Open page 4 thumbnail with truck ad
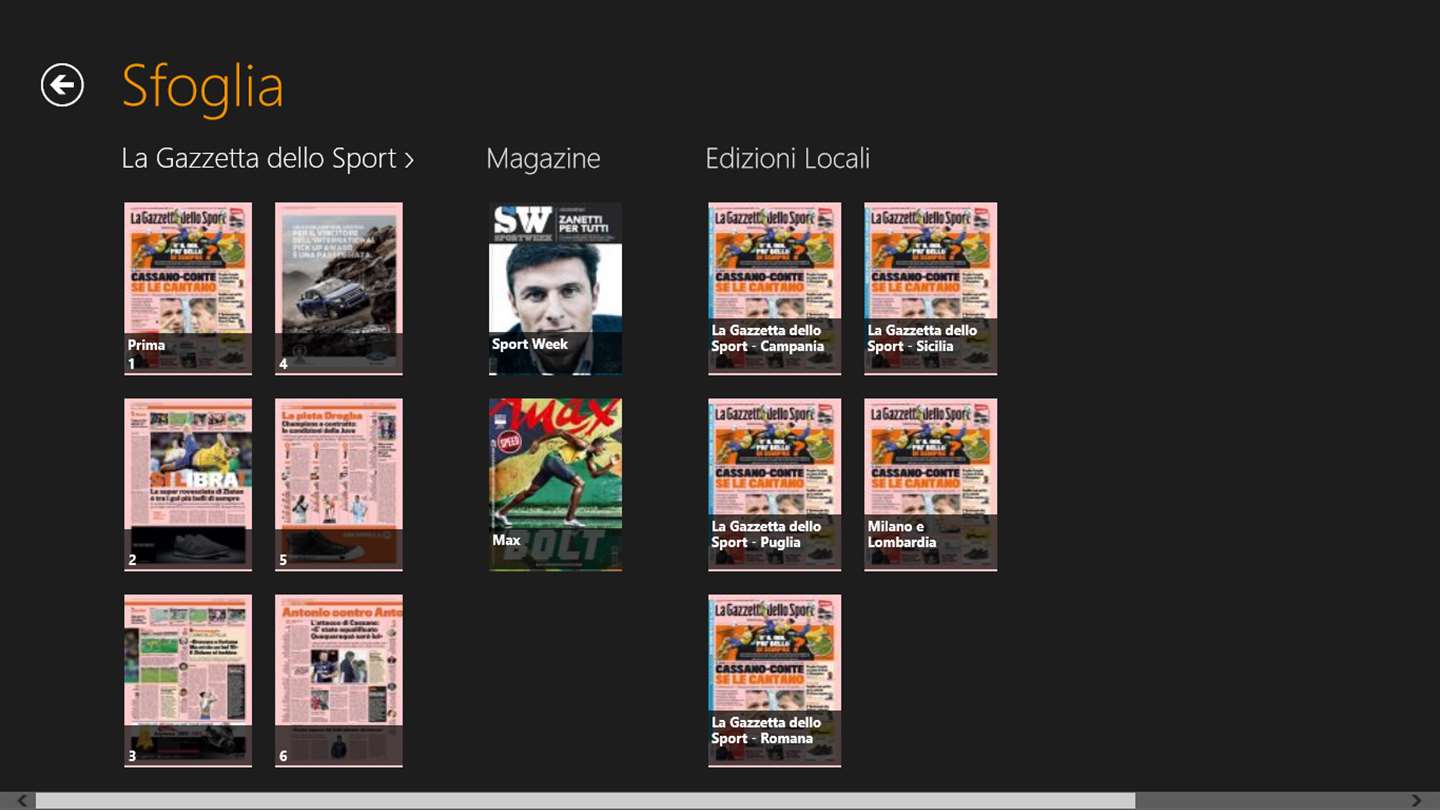The height and width of the screenshot is (810, 1440). coord(339,288)
